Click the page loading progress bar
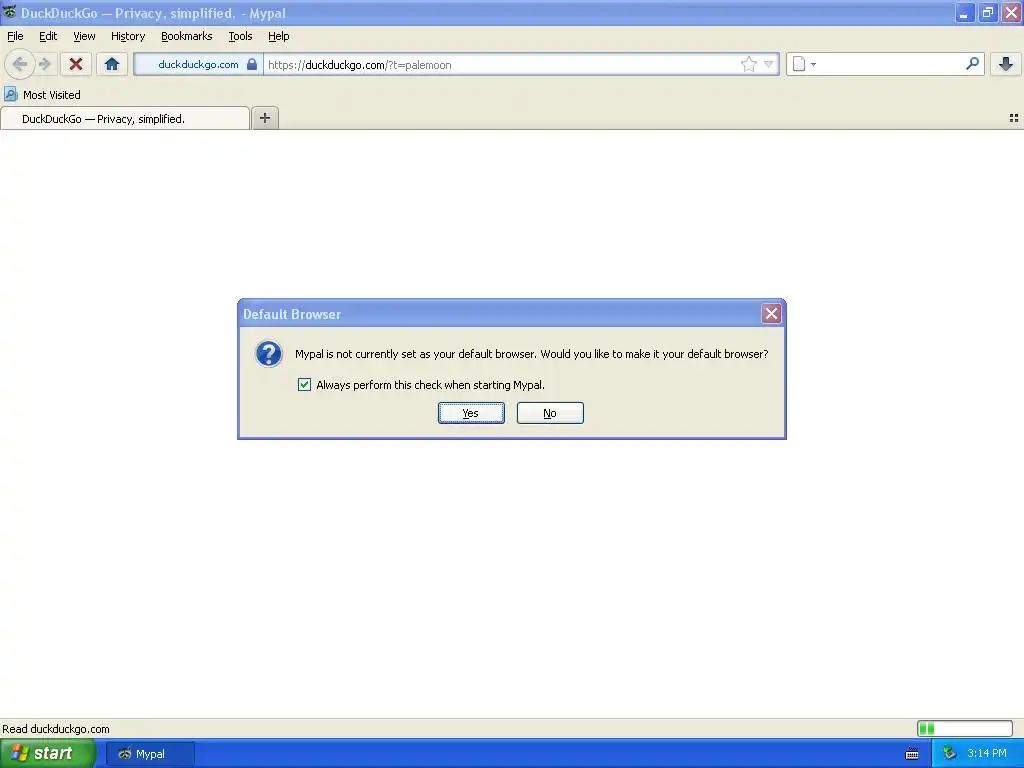The width and height of the screenshot is (1024, 768). coord(965,728)
